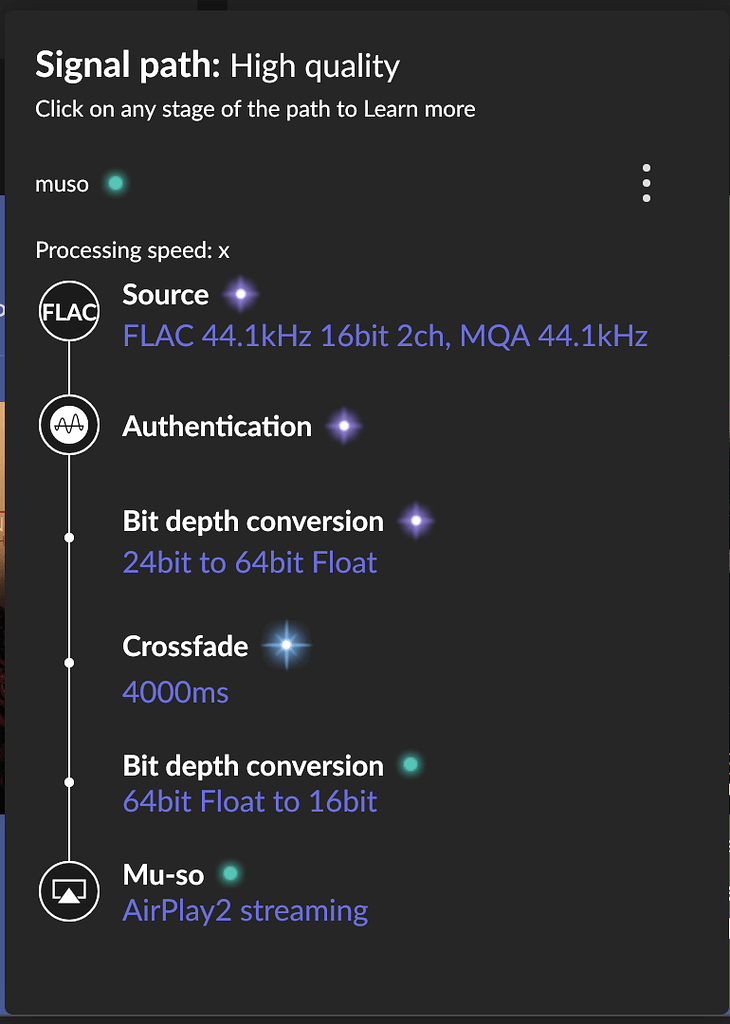Click the green dot next to muso
Screen dimensions: 730x1024
point(116,183)
